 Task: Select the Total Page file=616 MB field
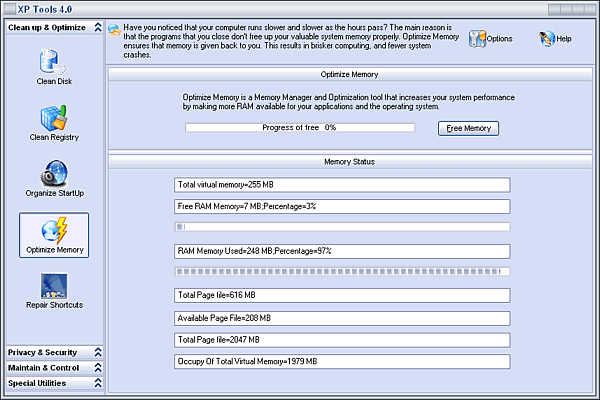tap(342, 295)
